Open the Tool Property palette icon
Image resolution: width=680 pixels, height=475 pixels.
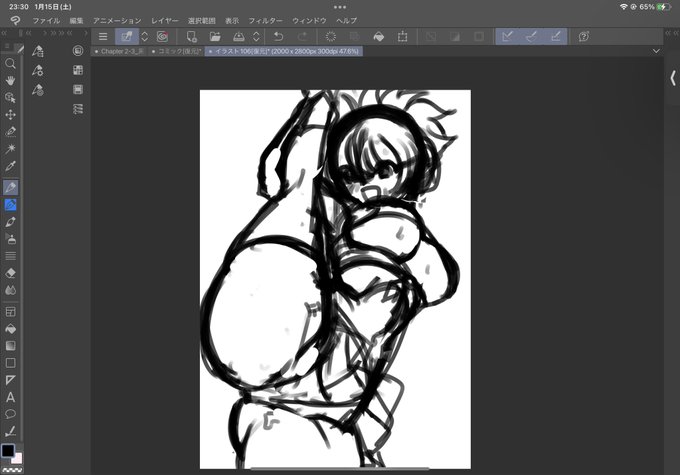tap(38, 70)
